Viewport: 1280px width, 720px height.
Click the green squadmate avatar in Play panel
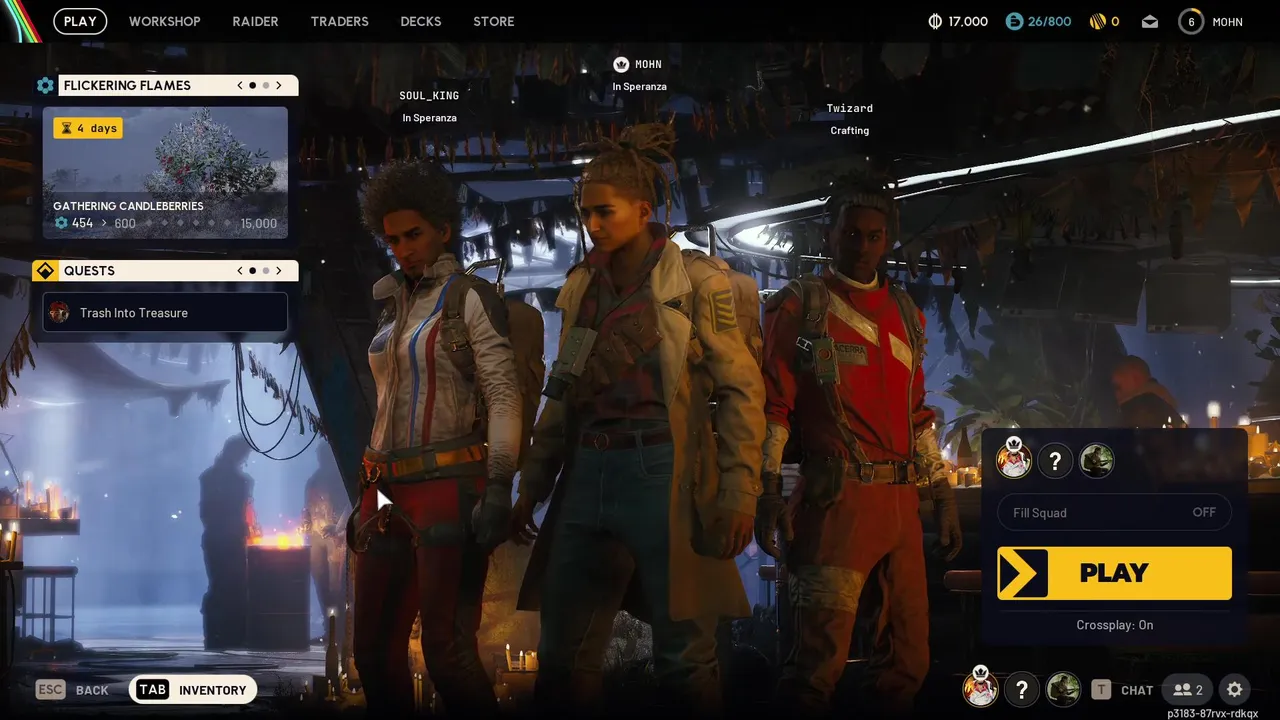pos(1097,461)
